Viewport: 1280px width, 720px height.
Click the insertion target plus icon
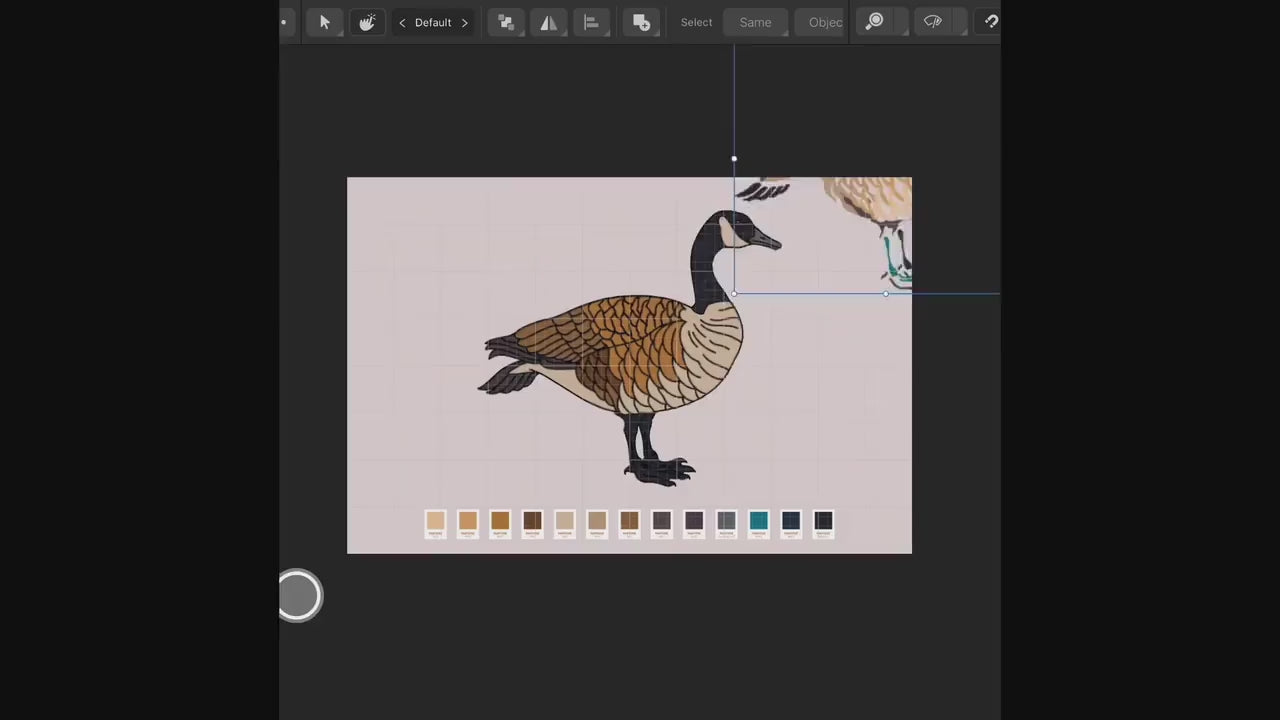641,22
